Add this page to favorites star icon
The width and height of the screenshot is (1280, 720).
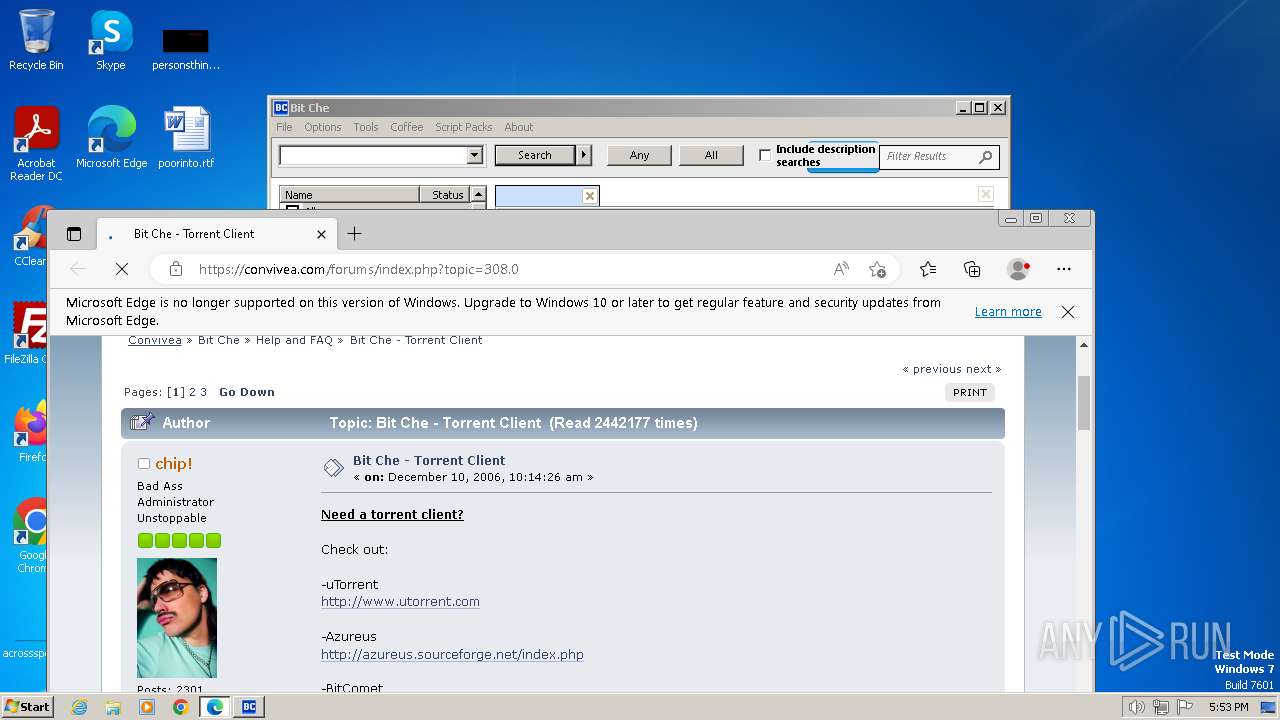click(878, 269)
